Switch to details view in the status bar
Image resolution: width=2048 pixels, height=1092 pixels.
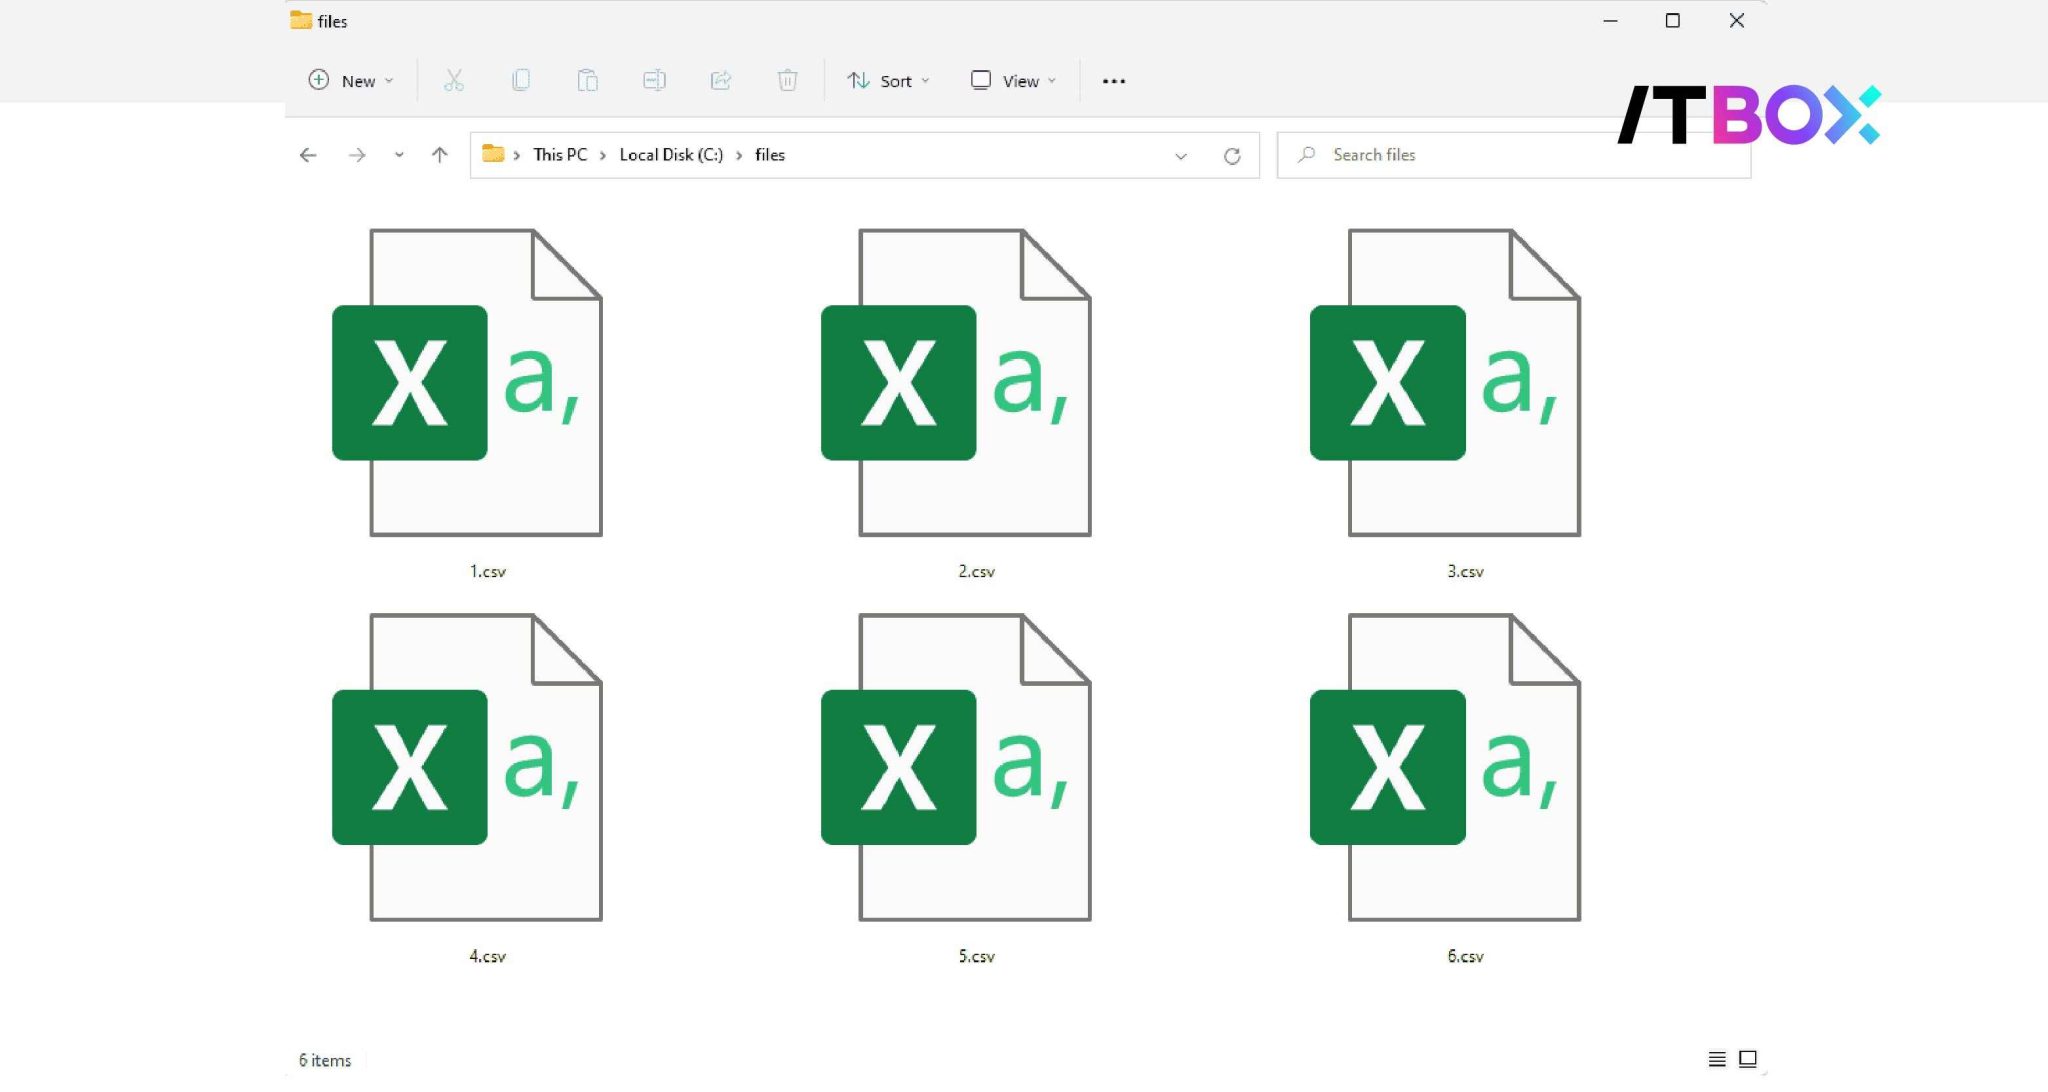(x=1717, y=1058)
